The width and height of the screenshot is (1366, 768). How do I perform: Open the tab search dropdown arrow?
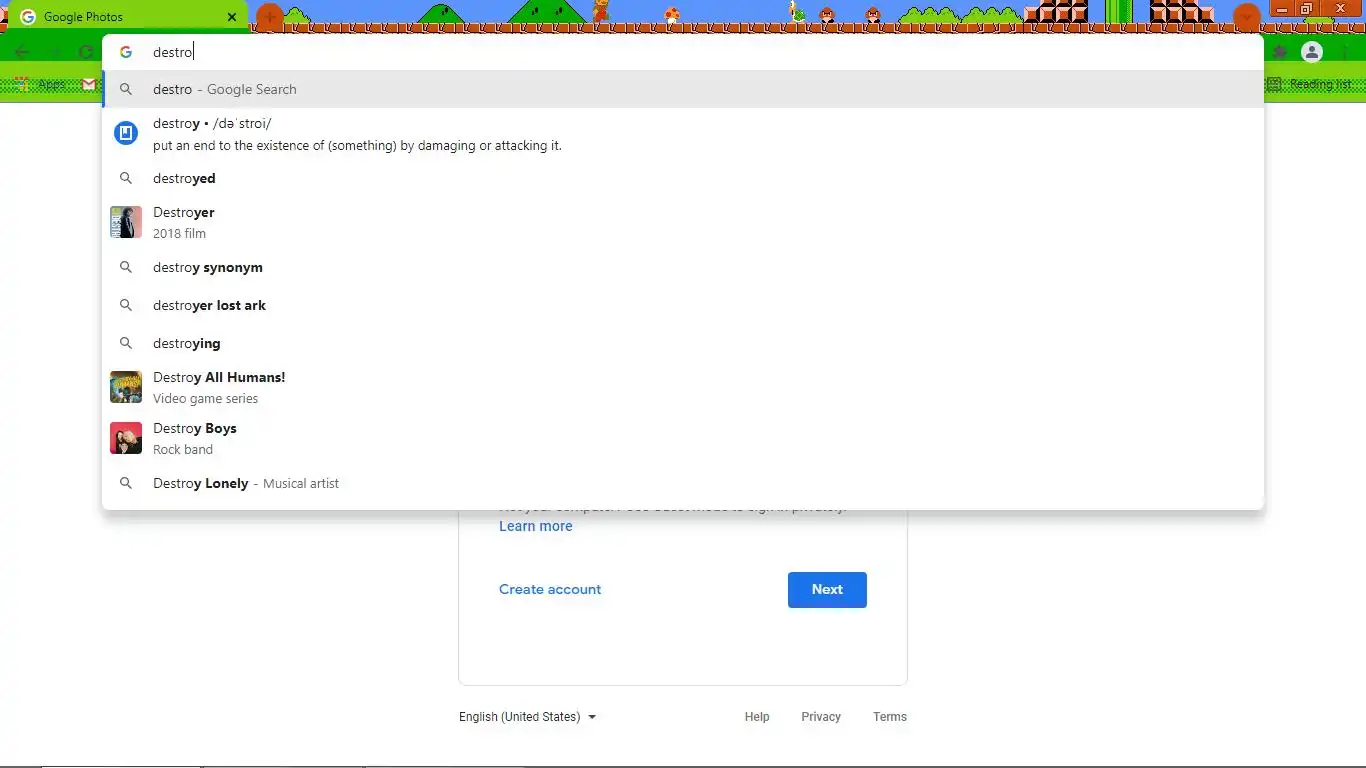[1246, 17]
